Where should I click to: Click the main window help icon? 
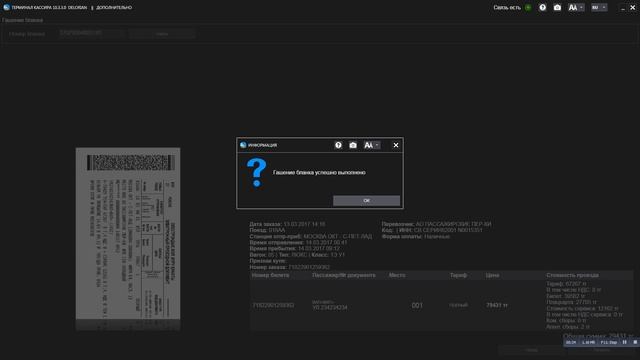542,7
